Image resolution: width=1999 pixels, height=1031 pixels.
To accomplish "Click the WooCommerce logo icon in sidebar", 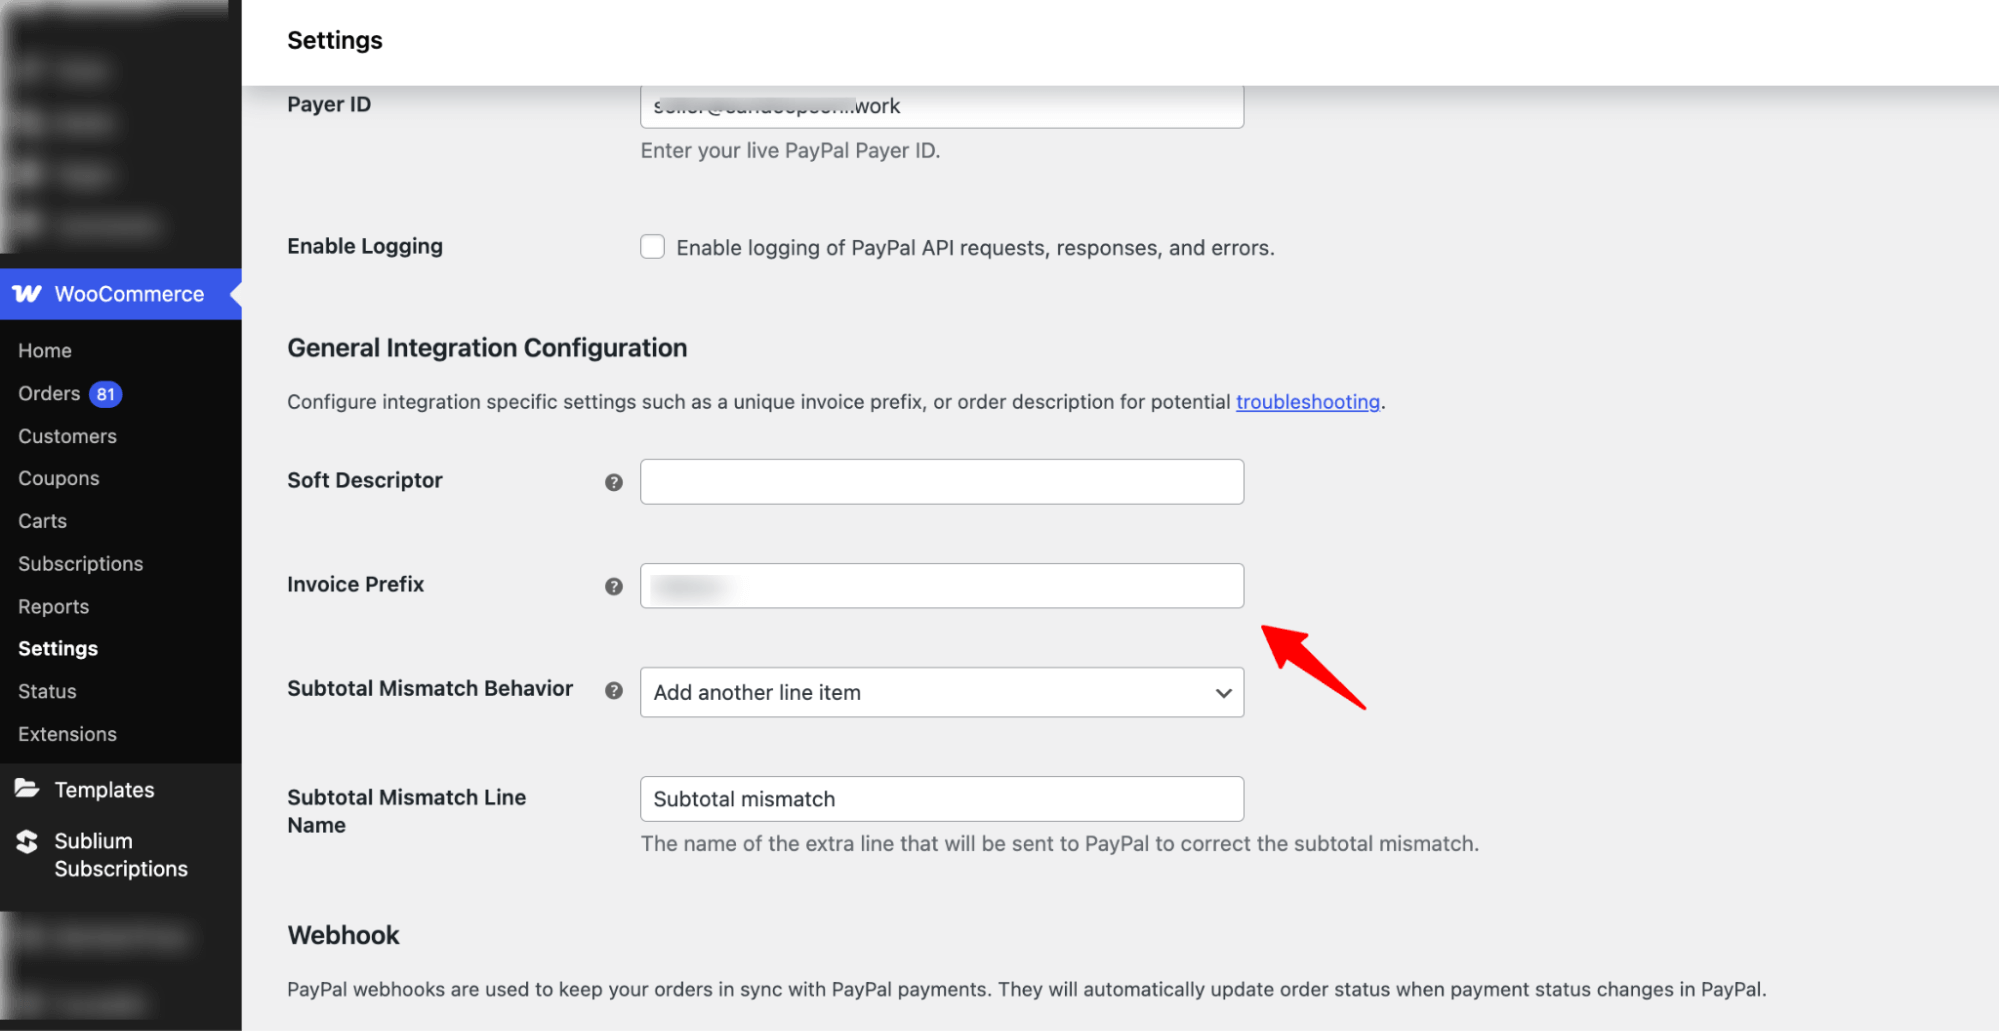I will tap(27, 294).
